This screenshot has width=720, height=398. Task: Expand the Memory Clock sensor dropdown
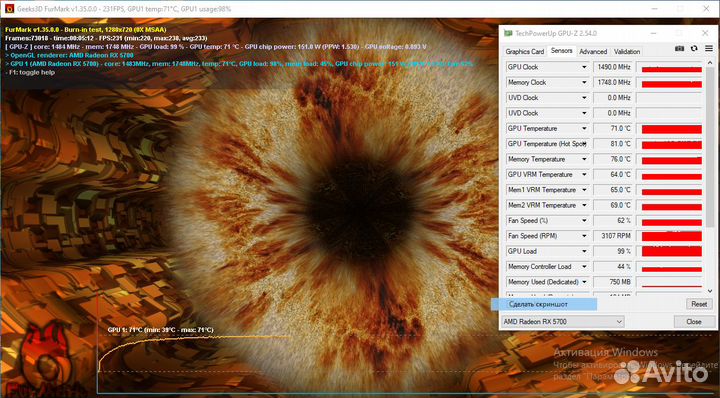pos(584,83)
